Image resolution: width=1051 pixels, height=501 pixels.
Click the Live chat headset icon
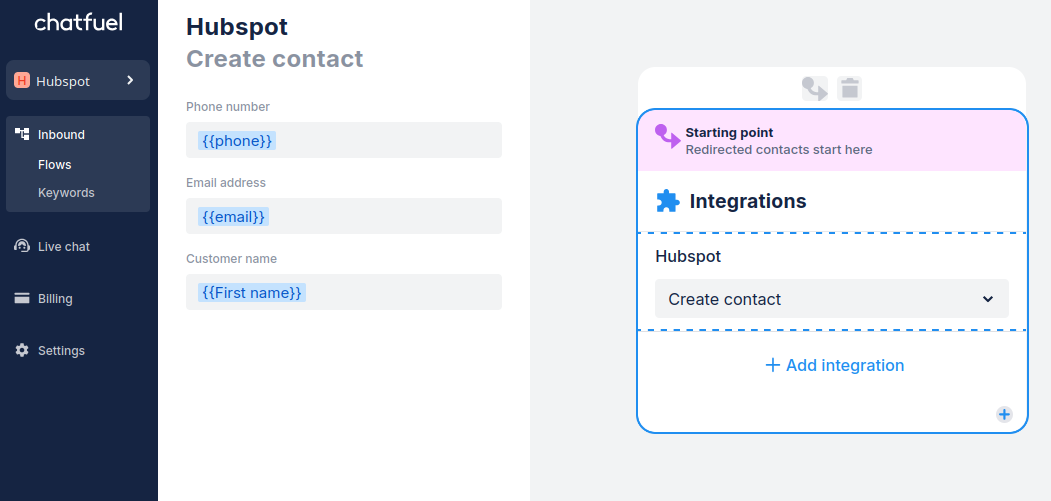click(x=22, y=246)
